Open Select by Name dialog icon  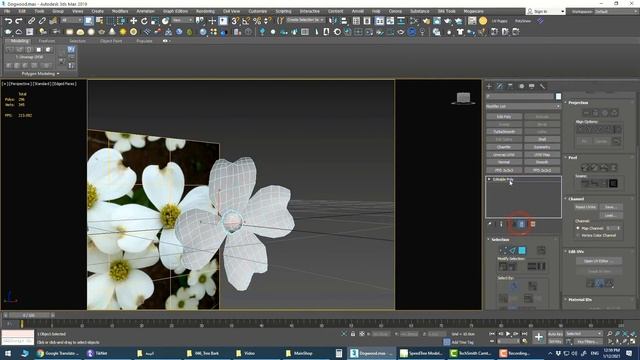pos(100,20)
